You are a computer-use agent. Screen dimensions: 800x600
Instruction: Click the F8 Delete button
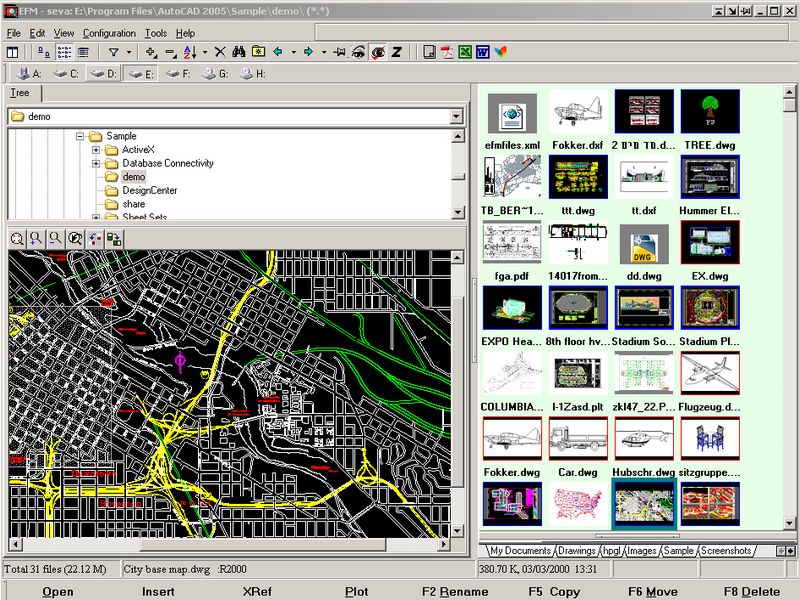(x=752, y=591)
